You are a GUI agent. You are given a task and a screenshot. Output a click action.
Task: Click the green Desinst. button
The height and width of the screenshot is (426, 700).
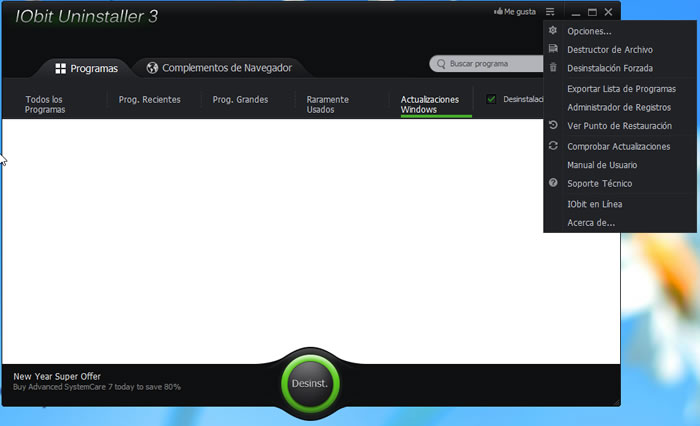(x=310, y=384)
